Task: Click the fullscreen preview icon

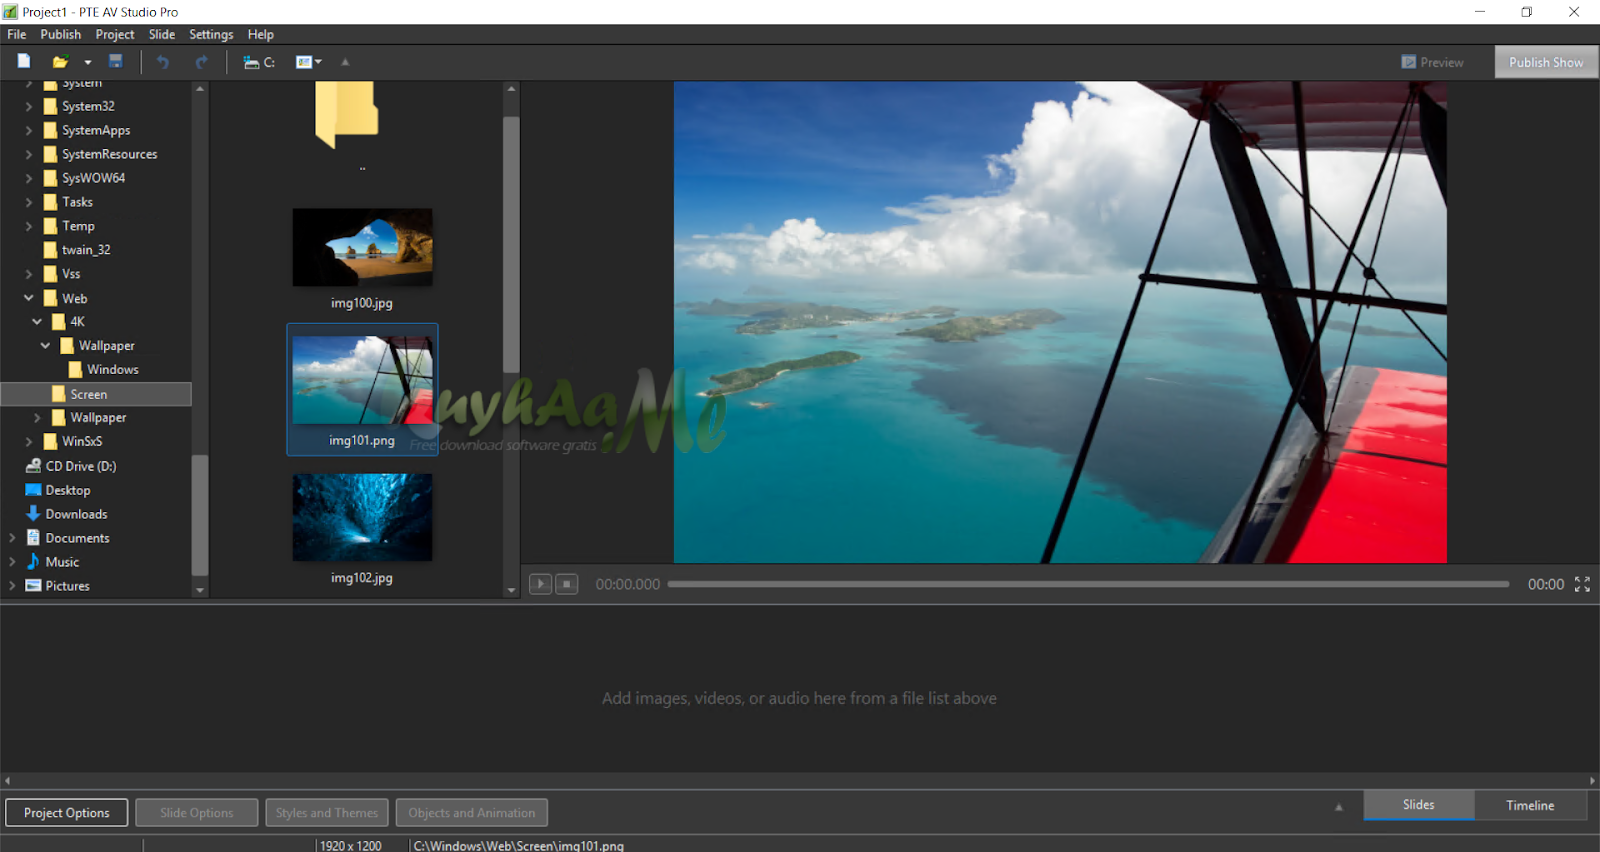Action: click(1582, 584)
